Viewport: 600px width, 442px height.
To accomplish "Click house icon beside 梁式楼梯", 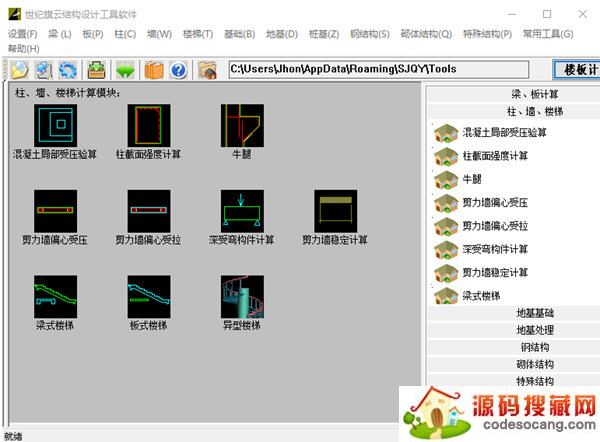I will [x=446, y=296].
